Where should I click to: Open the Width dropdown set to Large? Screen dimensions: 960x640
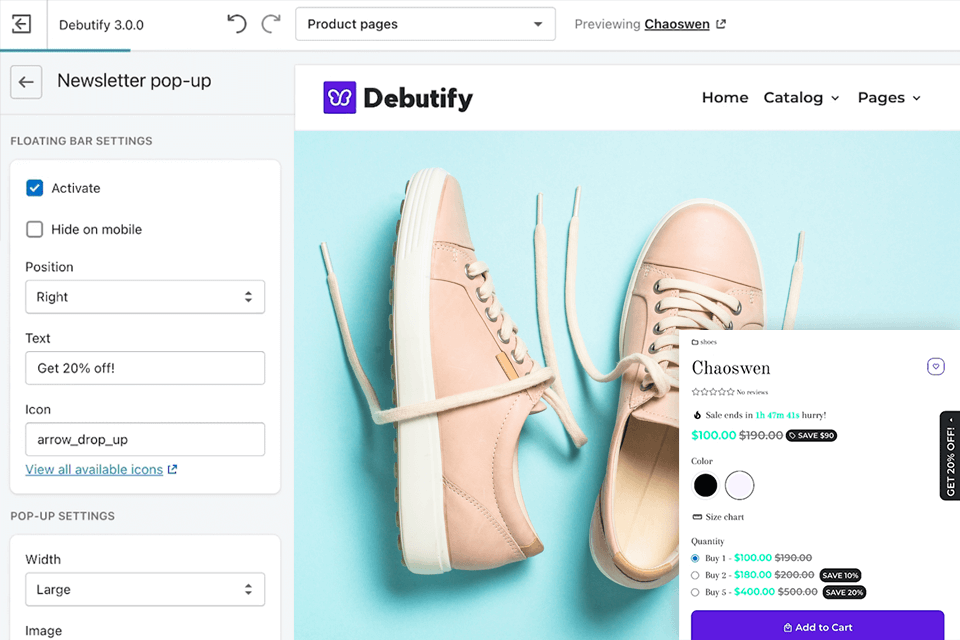point(145,590)
